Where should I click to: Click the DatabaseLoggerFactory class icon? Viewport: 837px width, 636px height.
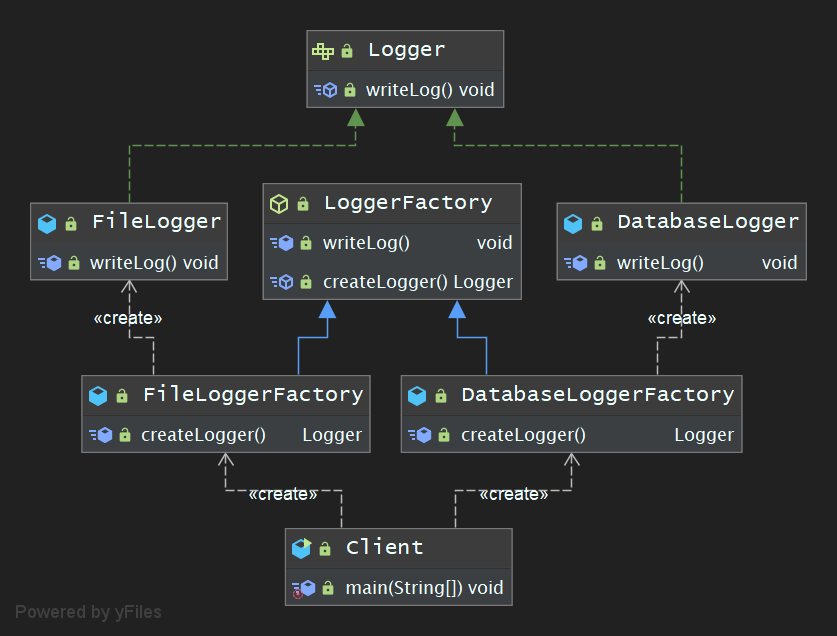pyautogui.click(x=417, y=395)
